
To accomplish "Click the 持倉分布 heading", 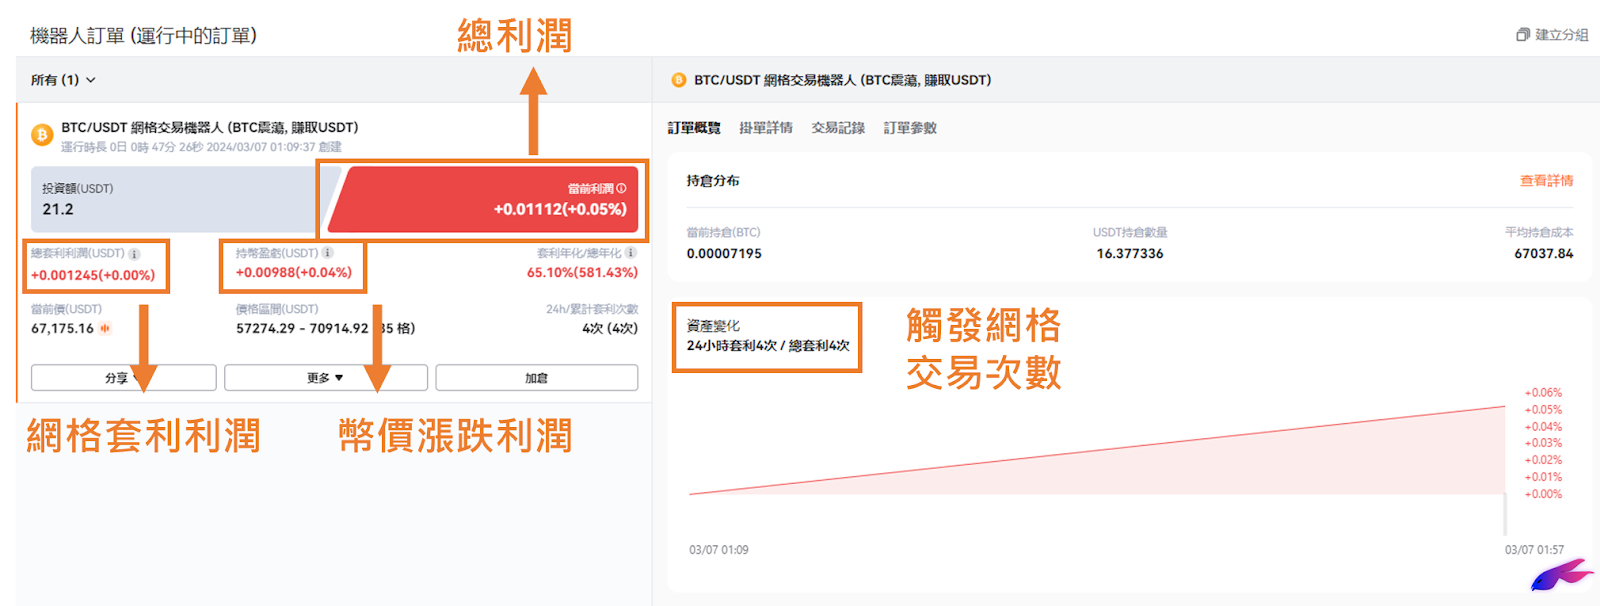I will click(x=713, y=181).
